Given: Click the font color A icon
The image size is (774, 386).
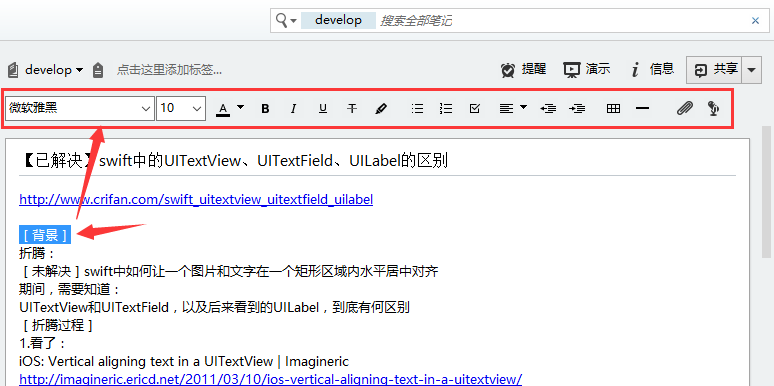Looking at the screenshot, I should 224,109.
